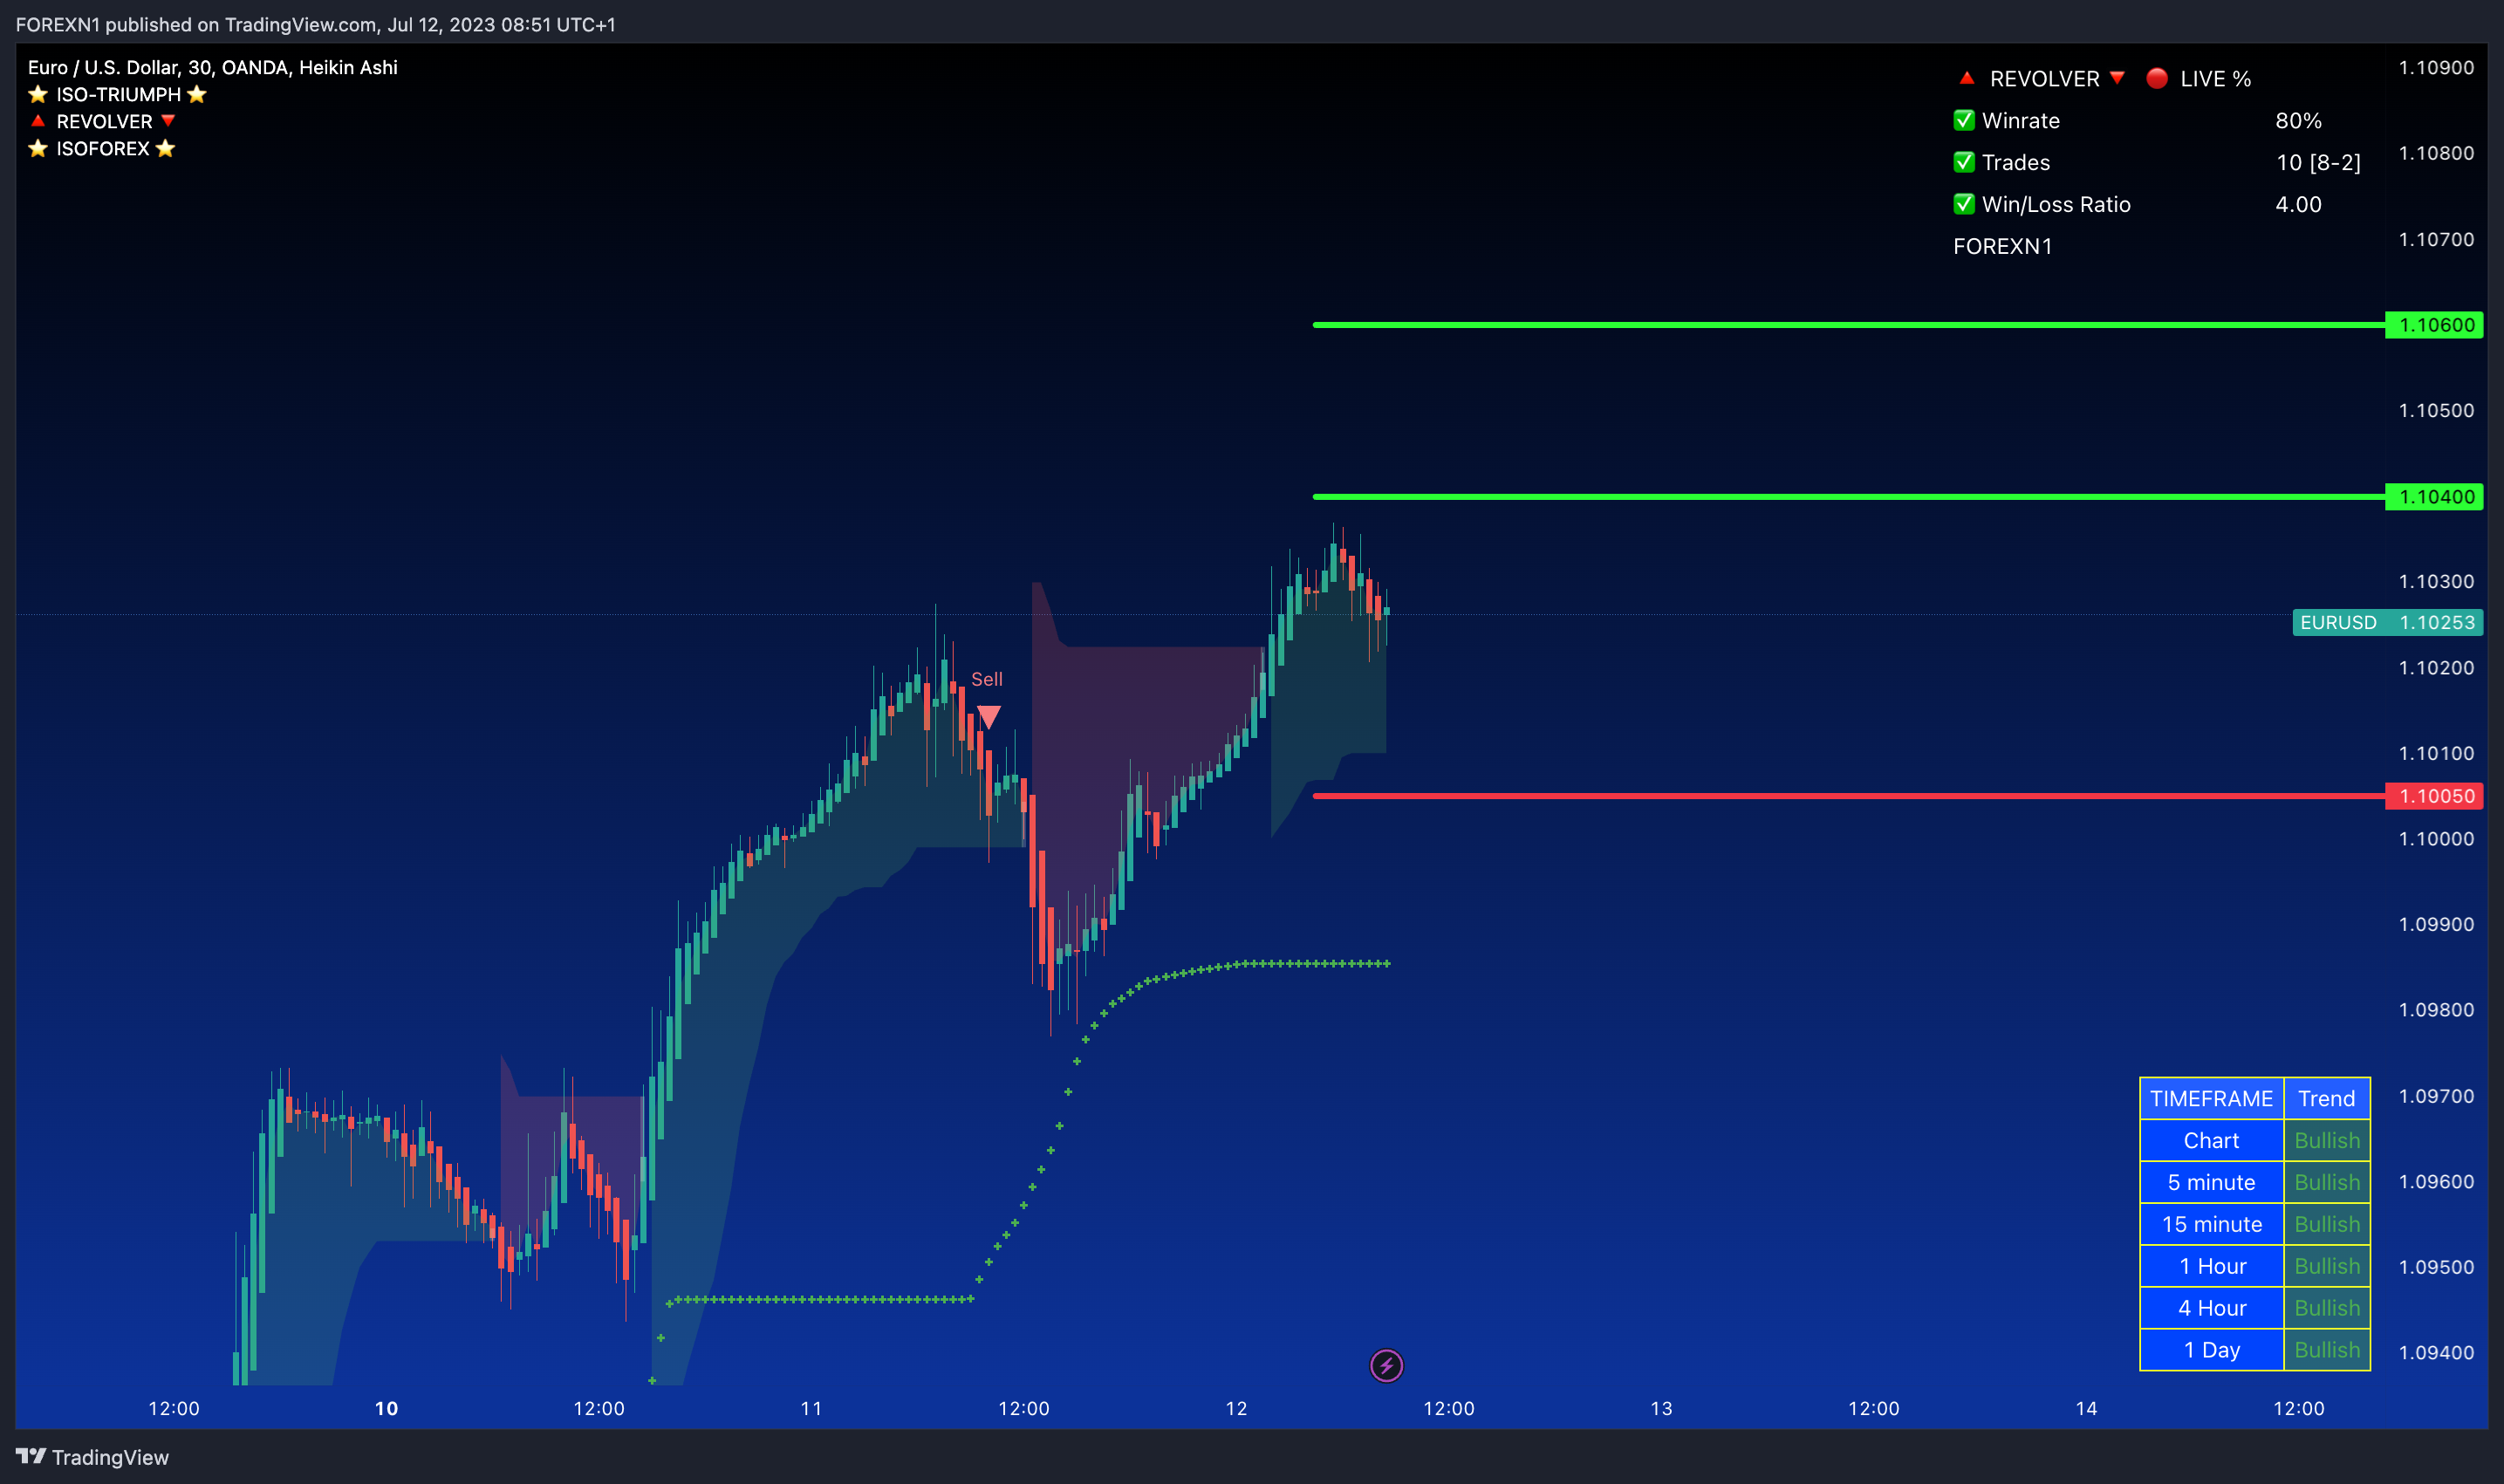Click the Euro / U.S. Dollar chart title
This screenshot has width=2504, height=1484.
212,67
